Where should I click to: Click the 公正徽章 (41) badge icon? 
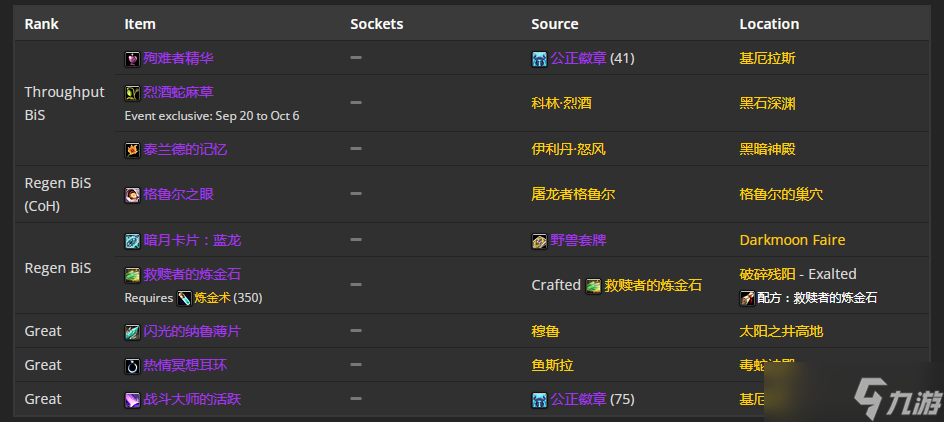(539, 59)
